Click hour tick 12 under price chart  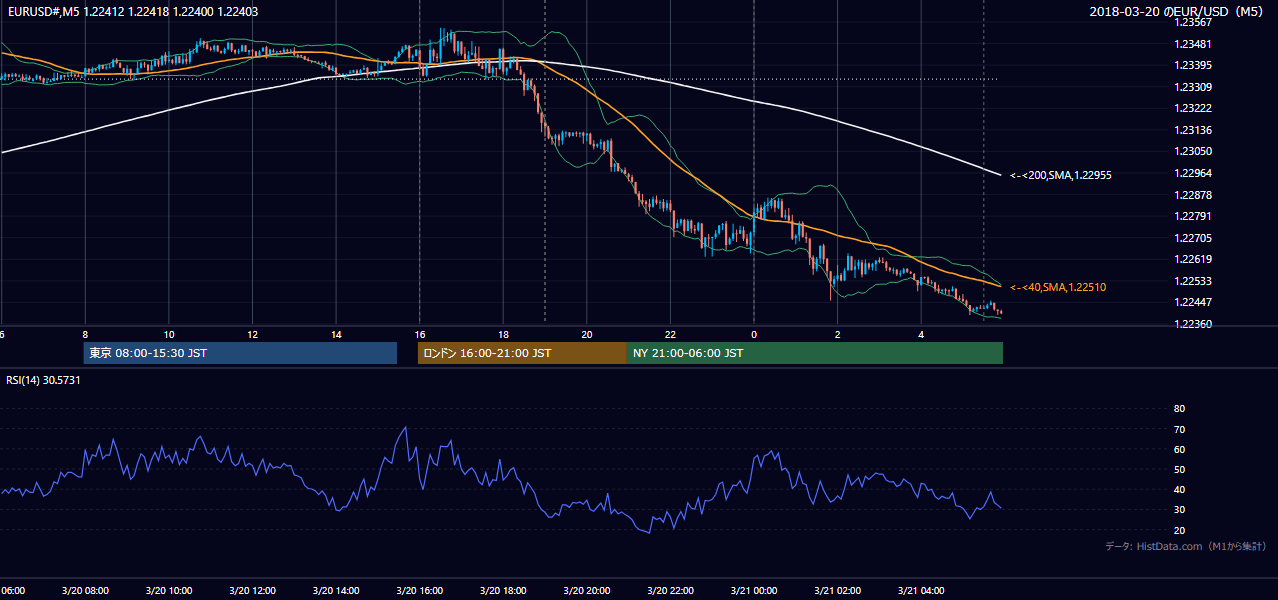tap(252, 334)
